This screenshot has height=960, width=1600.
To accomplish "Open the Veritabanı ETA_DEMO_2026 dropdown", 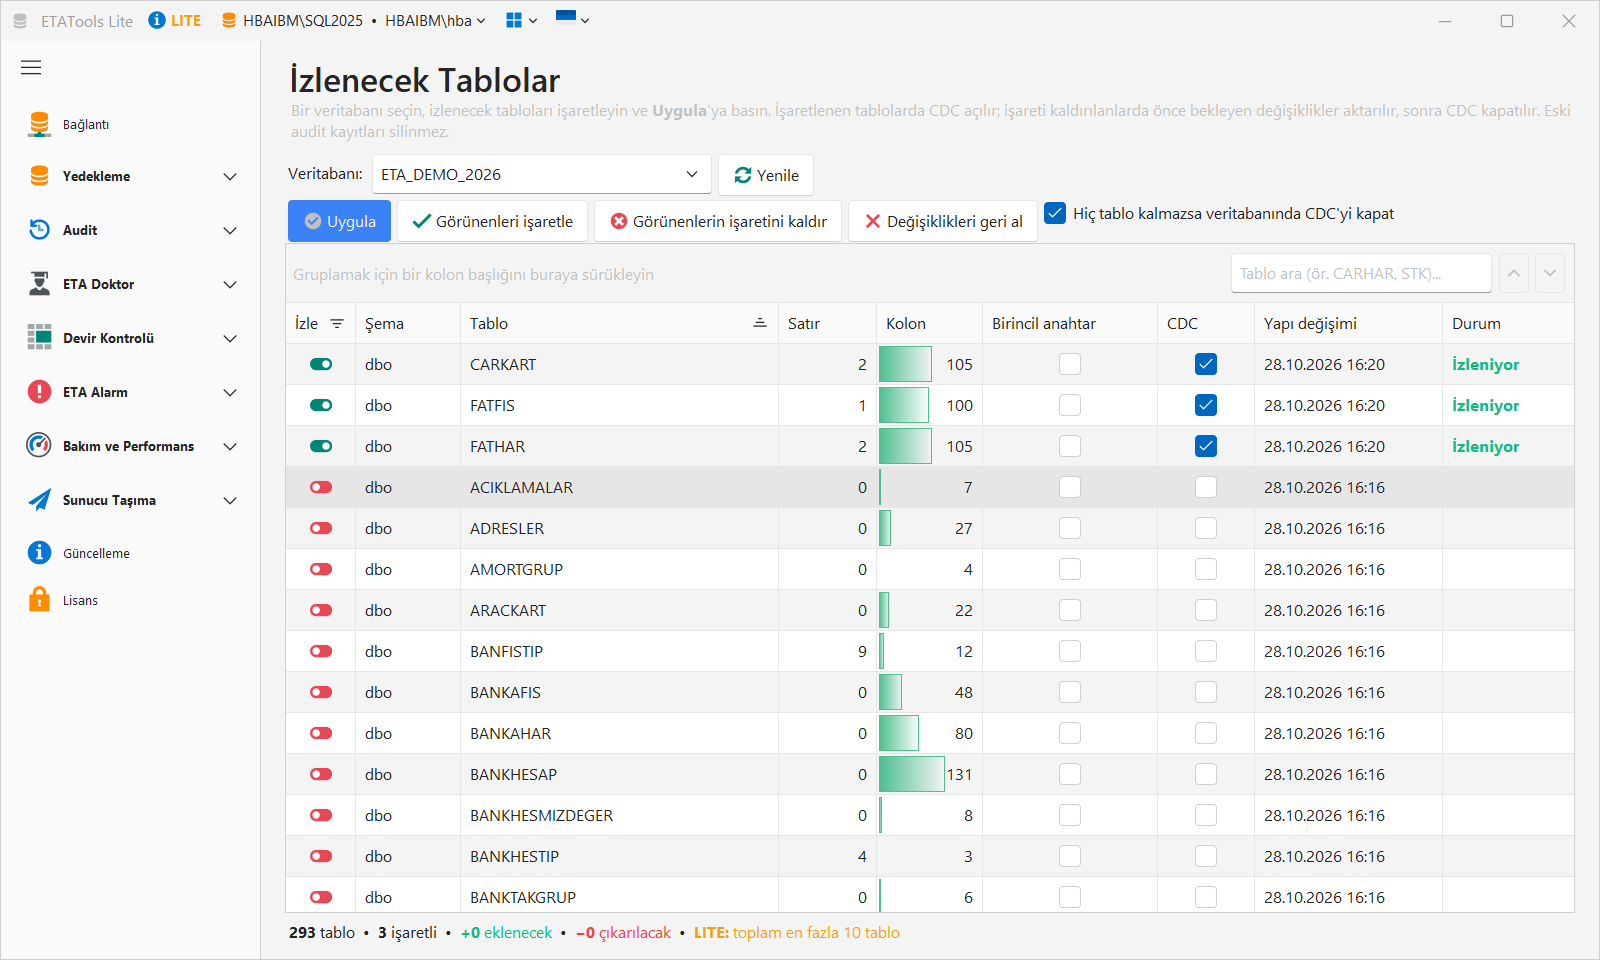I will 542,174.
